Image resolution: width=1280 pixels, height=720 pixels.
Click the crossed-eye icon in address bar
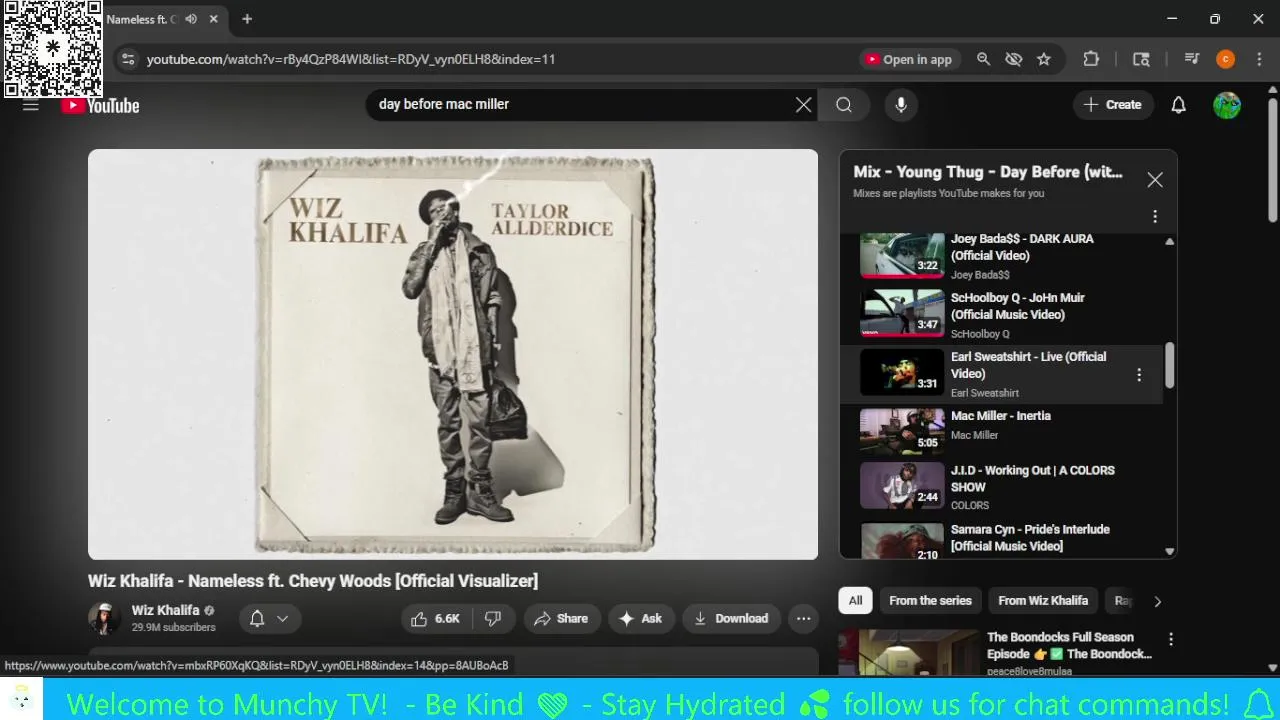1013,59
